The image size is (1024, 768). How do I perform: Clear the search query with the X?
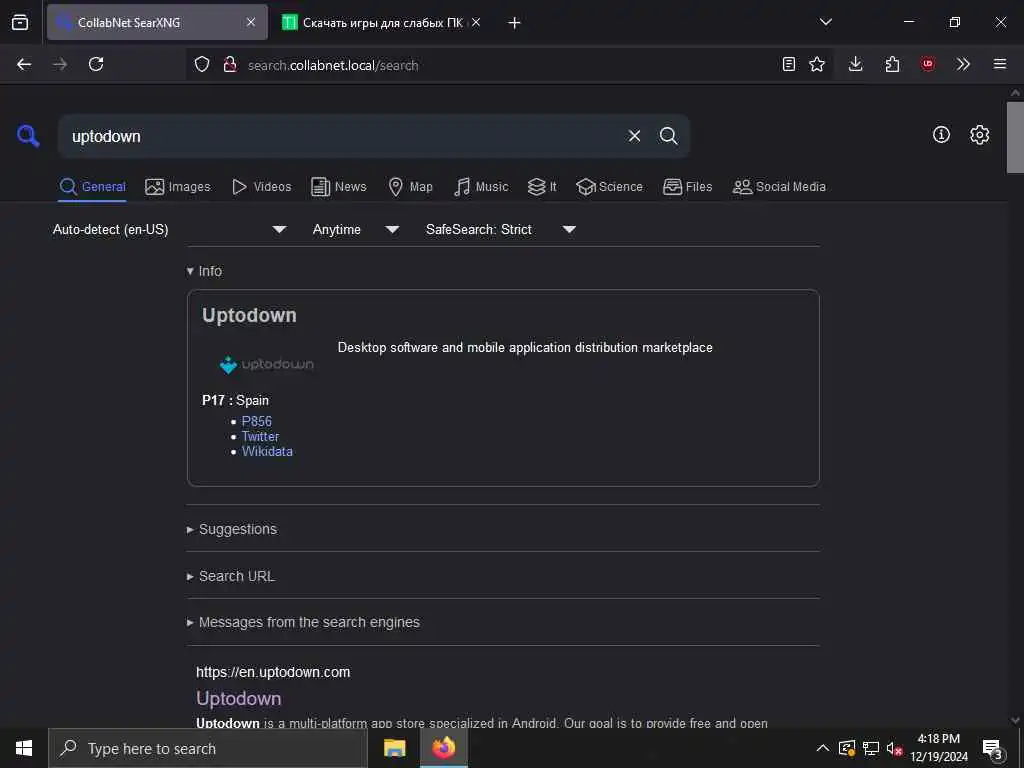pos(634,136)
